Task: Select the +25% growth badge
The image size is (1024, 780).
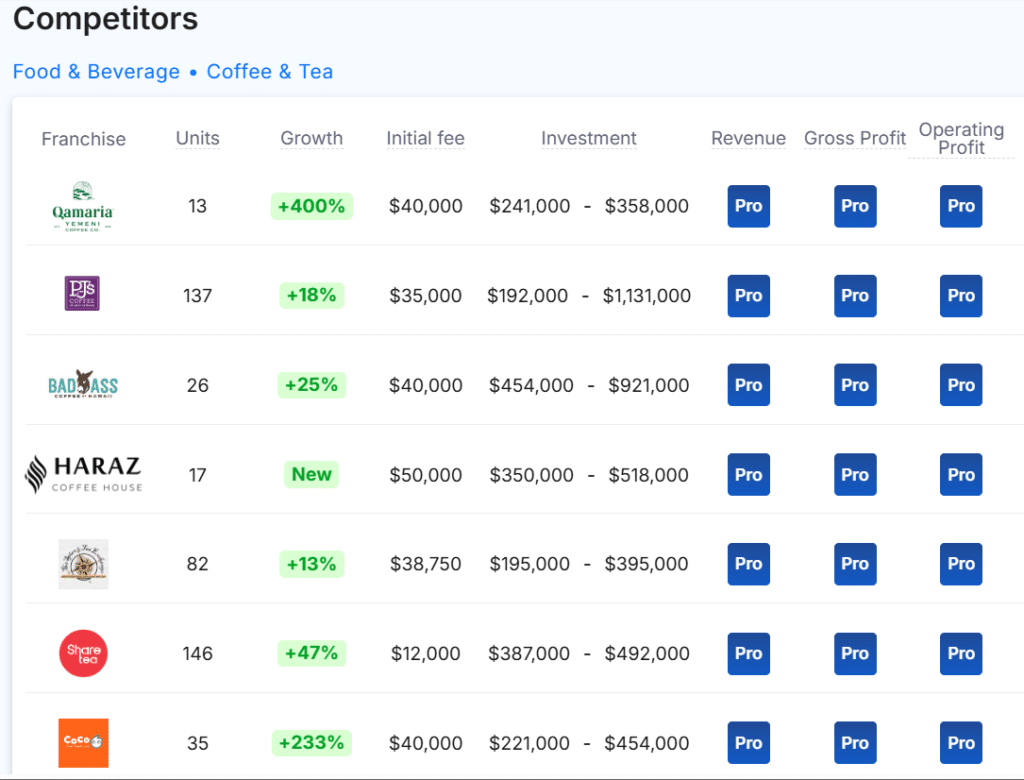Action: click(312, 385)
